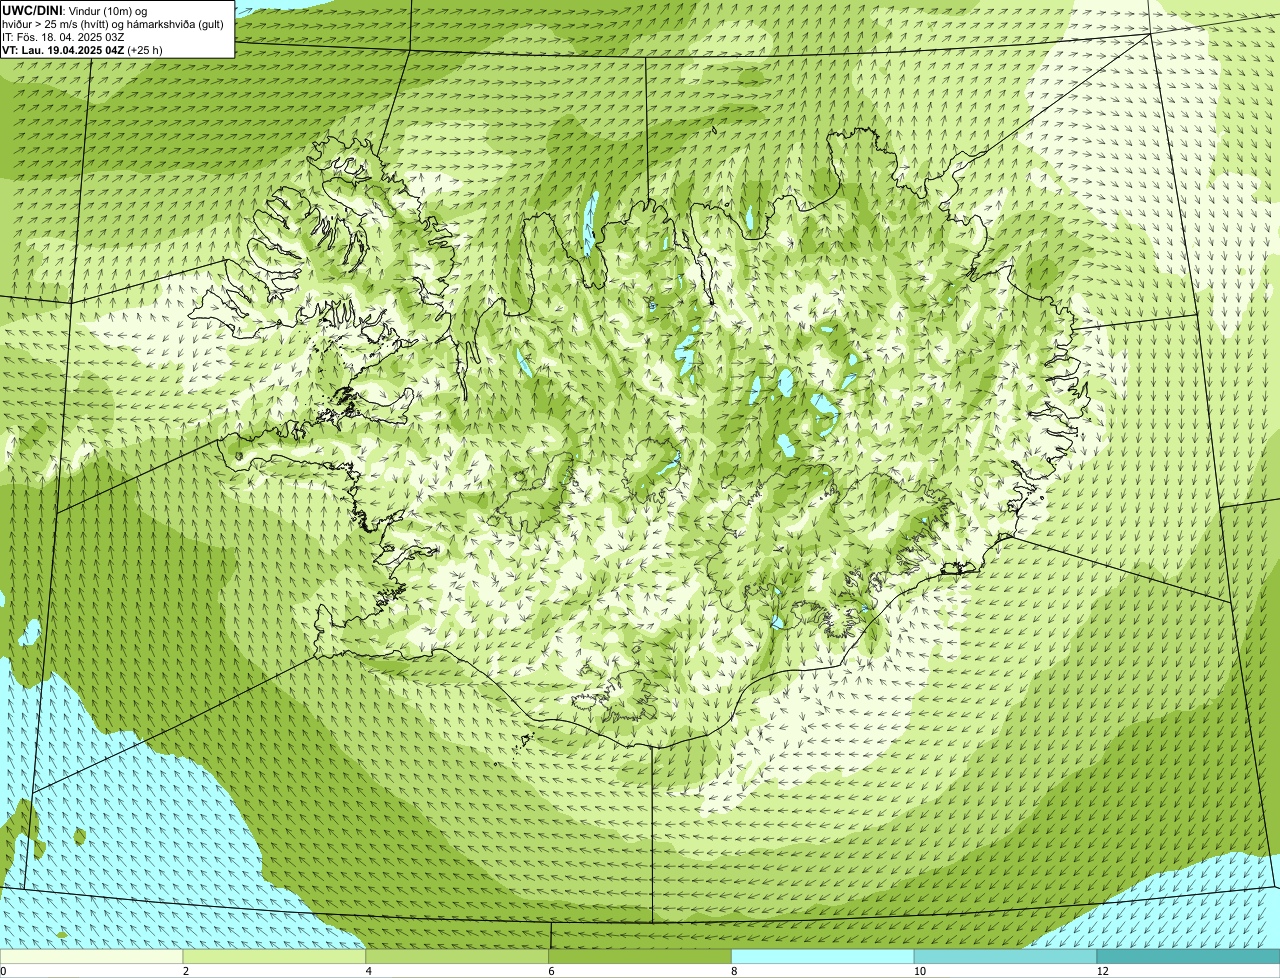Click the '4' label under the color scale

[x=369, y=971]
